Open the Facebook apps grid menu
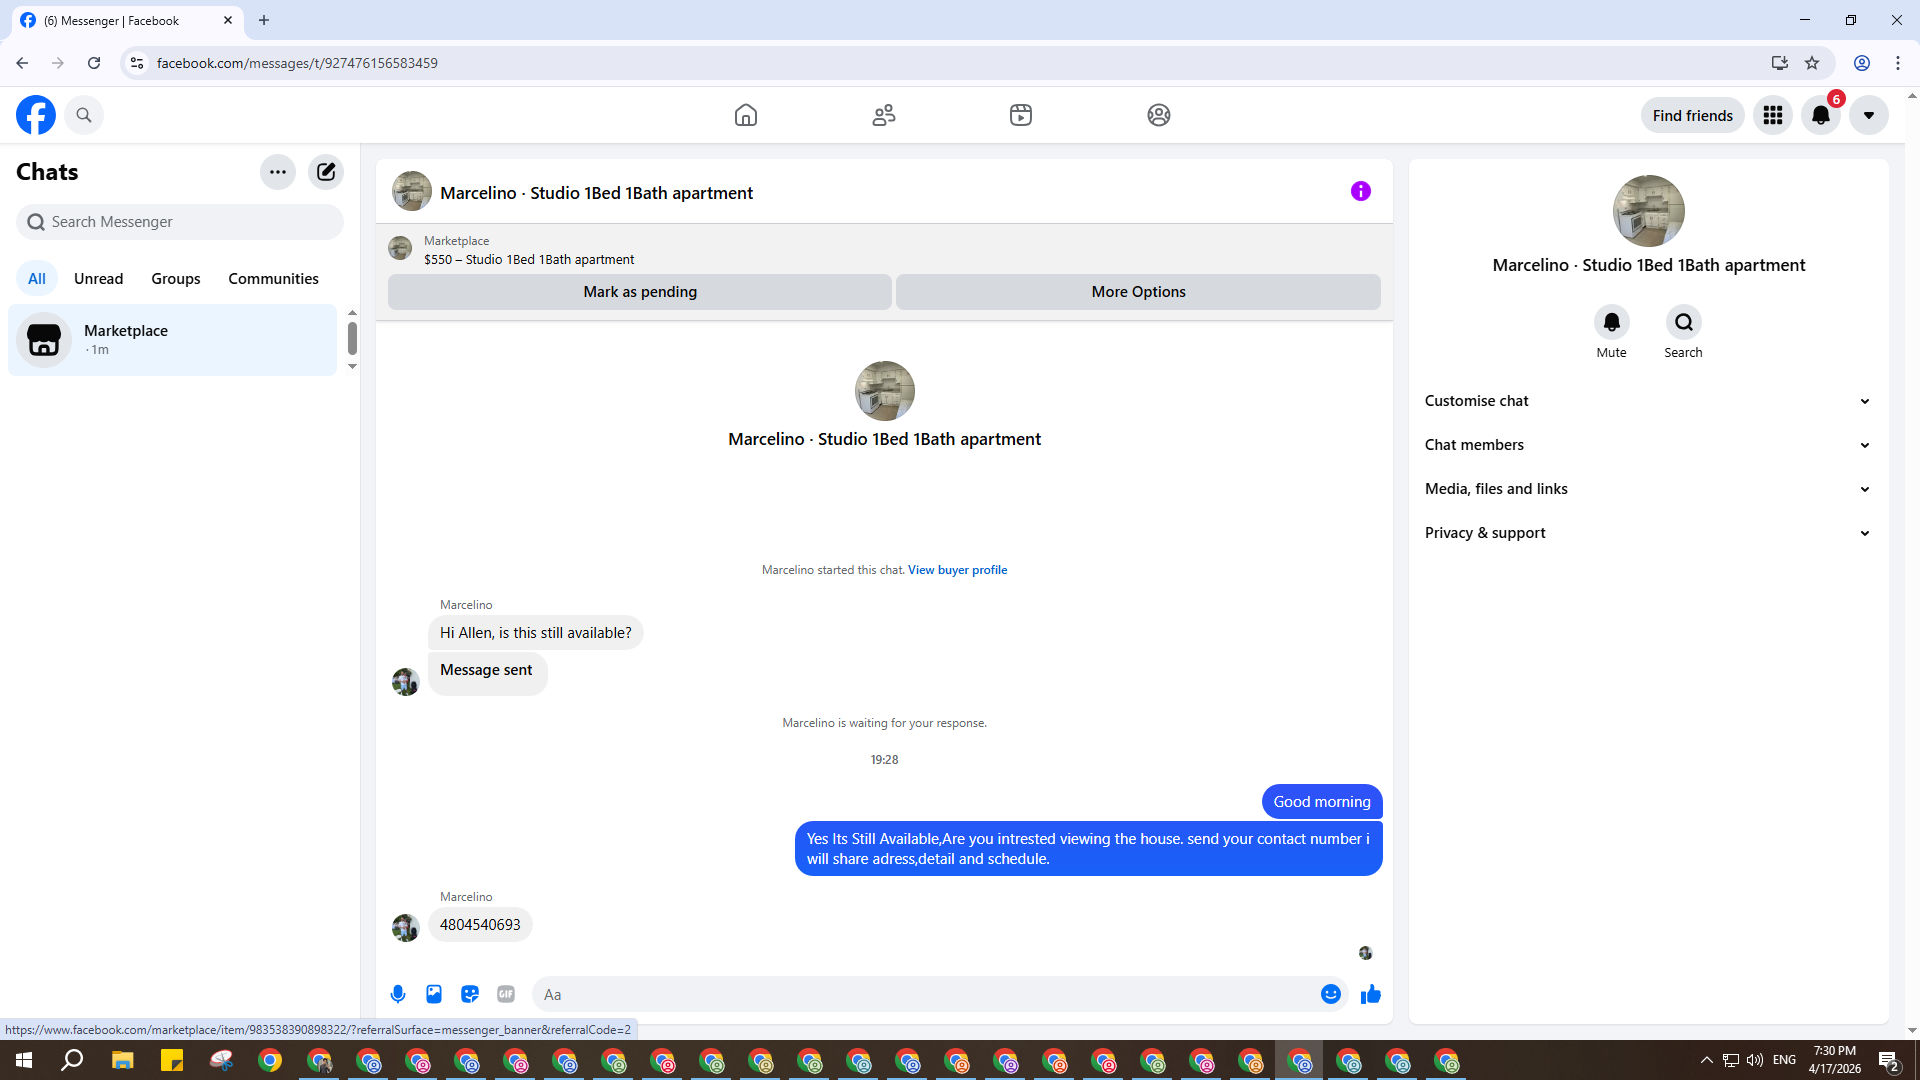This screenshot has height=1080, width=1920. coord(1773,115)
